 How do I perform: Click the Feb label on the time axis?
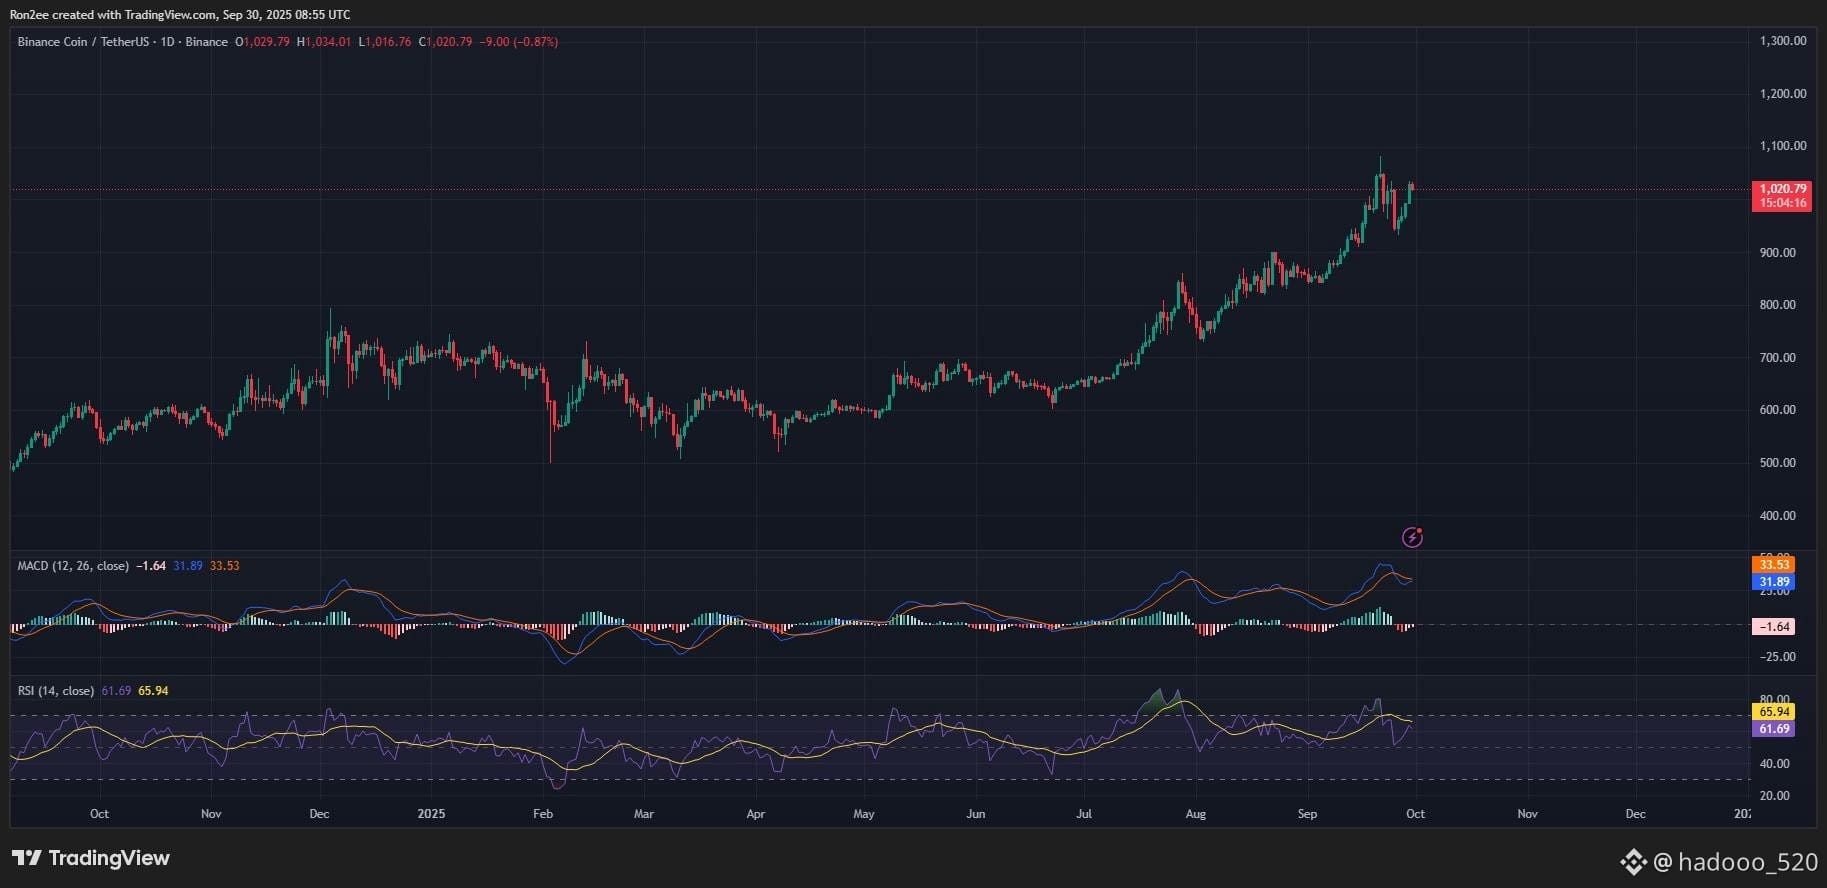click(543, 814)
